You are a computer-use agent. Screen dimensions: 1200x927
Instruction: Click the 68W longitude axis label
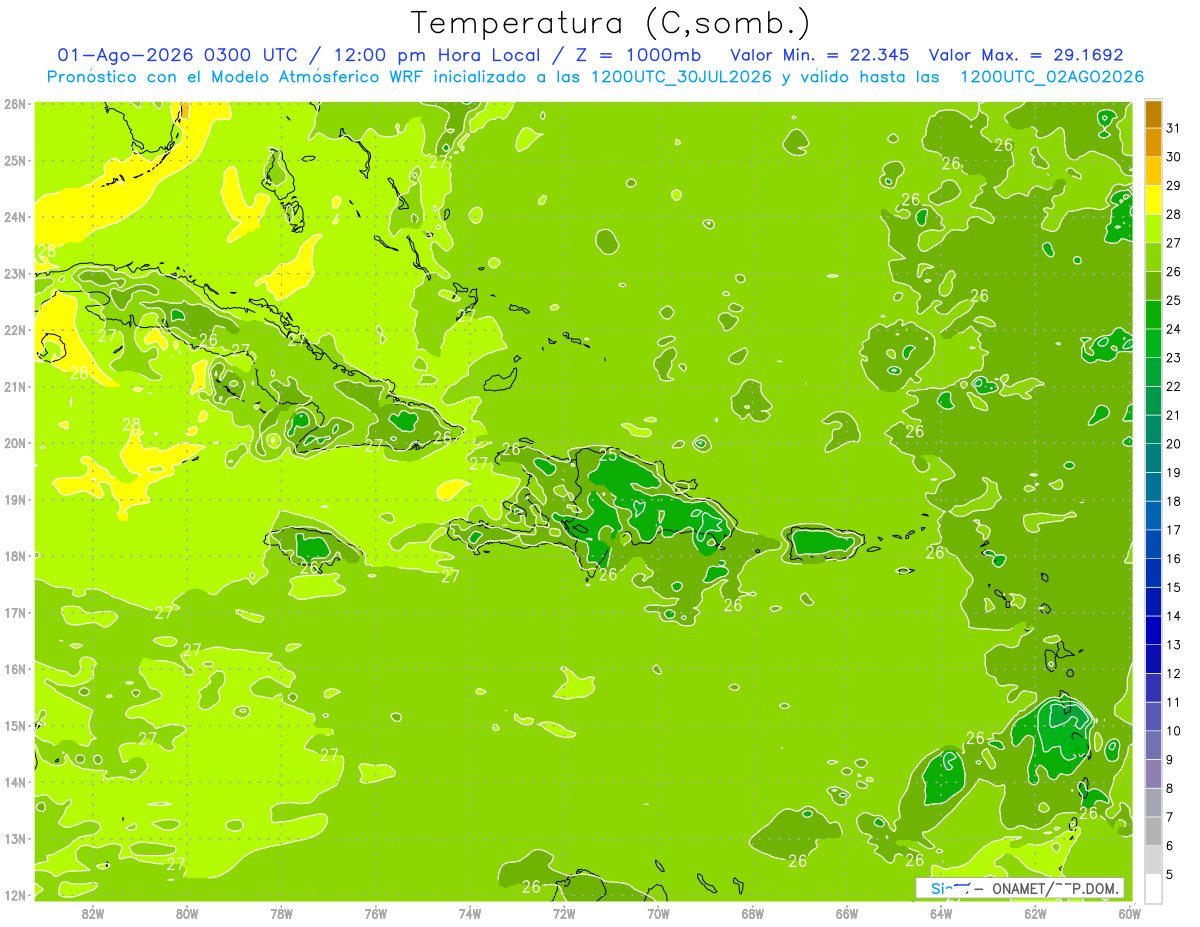(752, 913)
